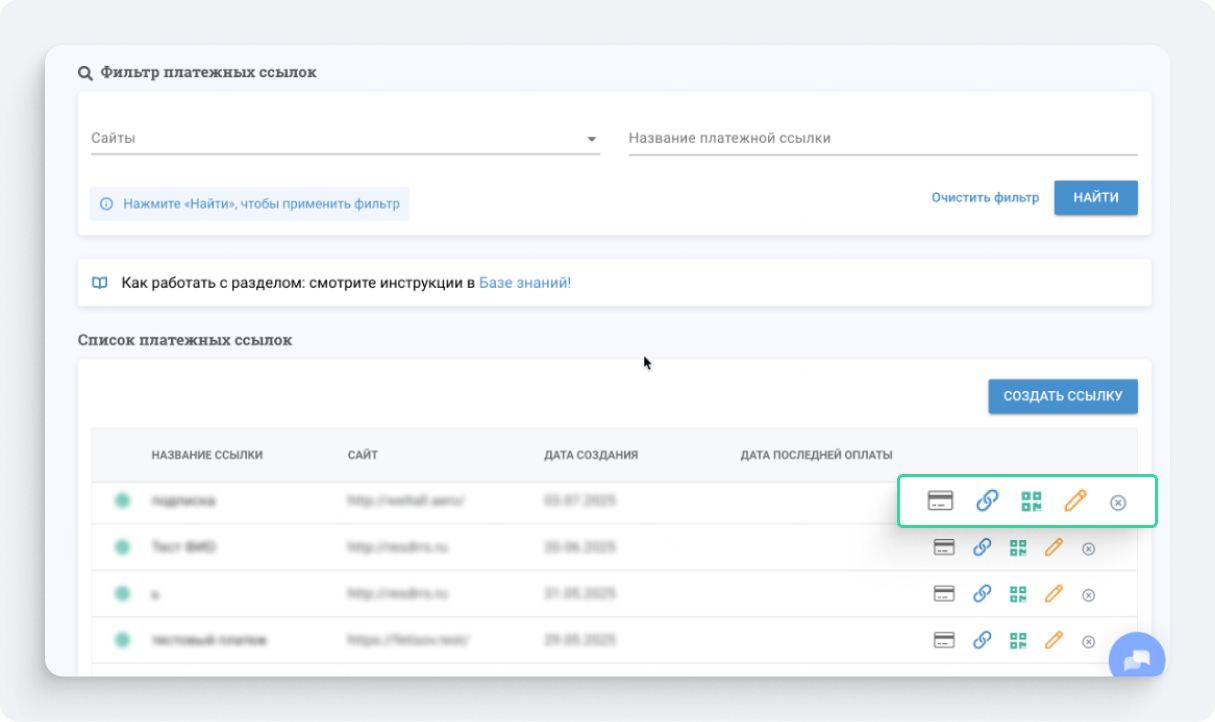Open the support chat widget
The width and height of the screenshot is (1215, 722).
pos(1137,660)
